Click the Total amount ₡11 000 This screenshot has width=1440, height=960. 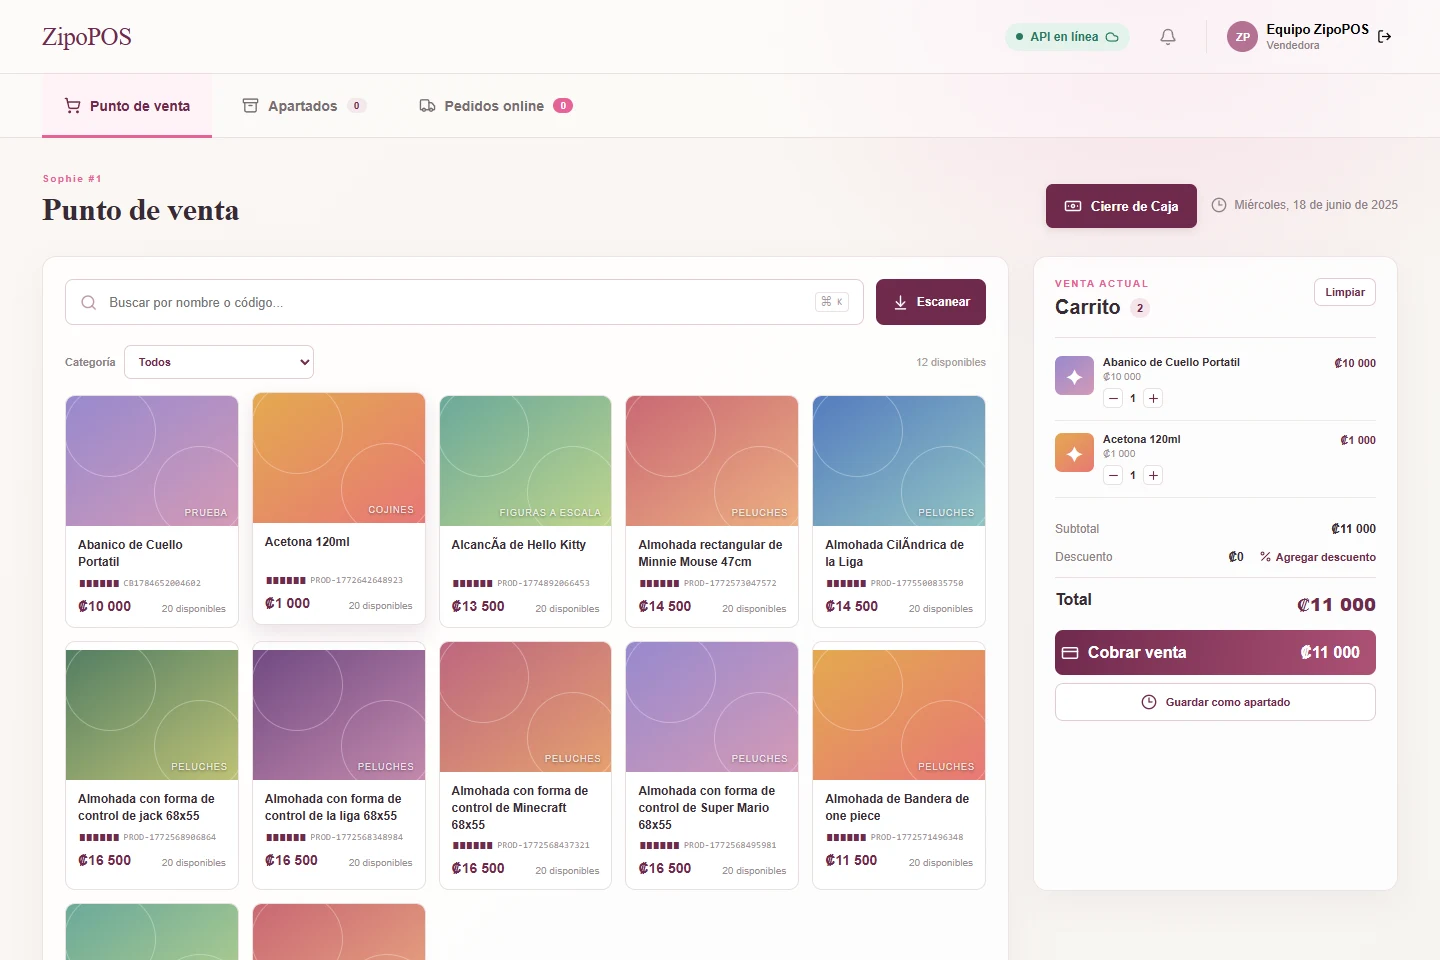click(1336, 604)
